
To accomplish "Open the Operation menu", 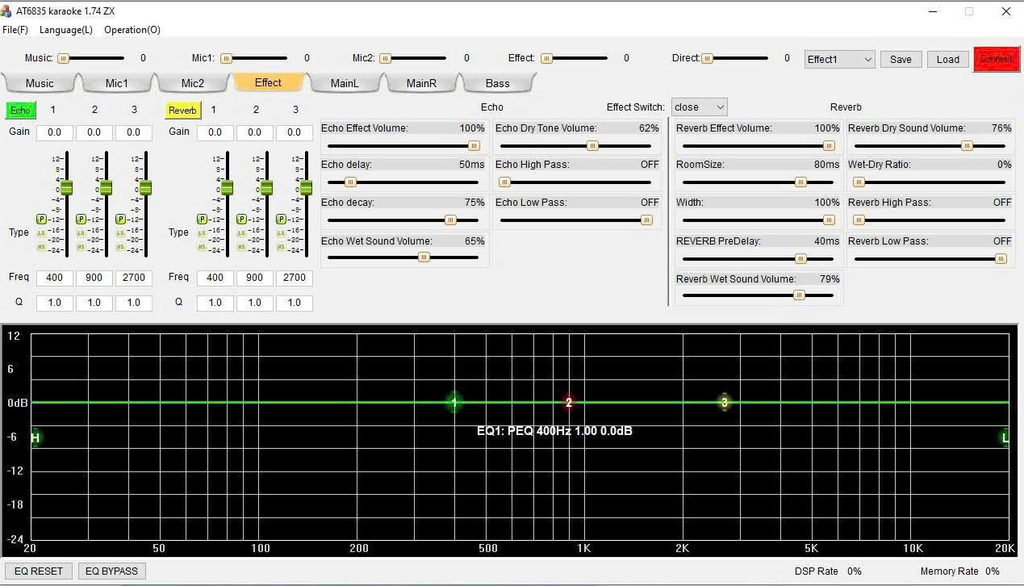I will pyautogui.click(x=132, y=30).
